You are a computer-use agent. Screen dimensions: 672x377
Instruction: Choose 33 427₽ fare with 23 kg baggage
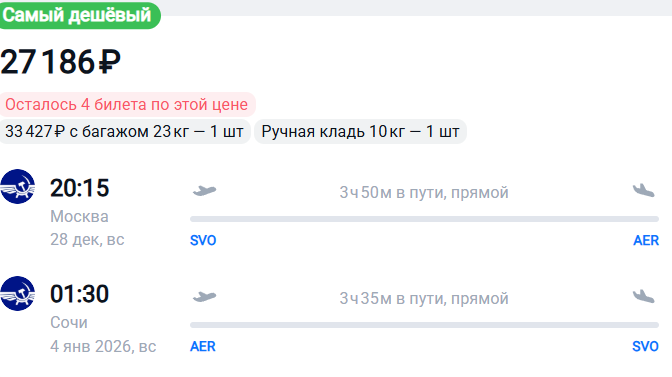125,132
